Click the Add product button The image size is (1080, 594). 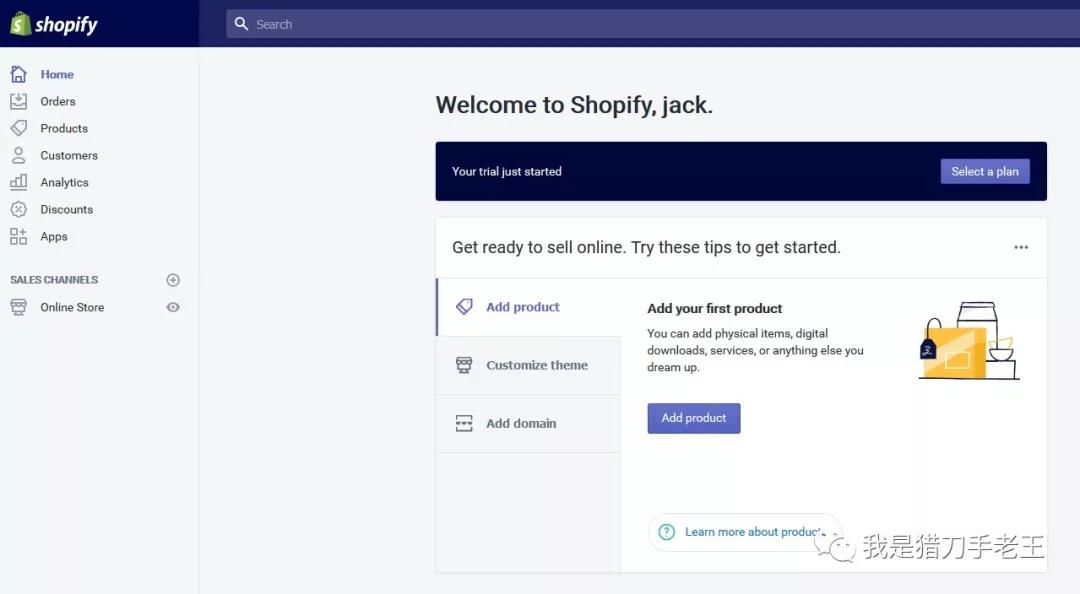(x=693, y=418)
